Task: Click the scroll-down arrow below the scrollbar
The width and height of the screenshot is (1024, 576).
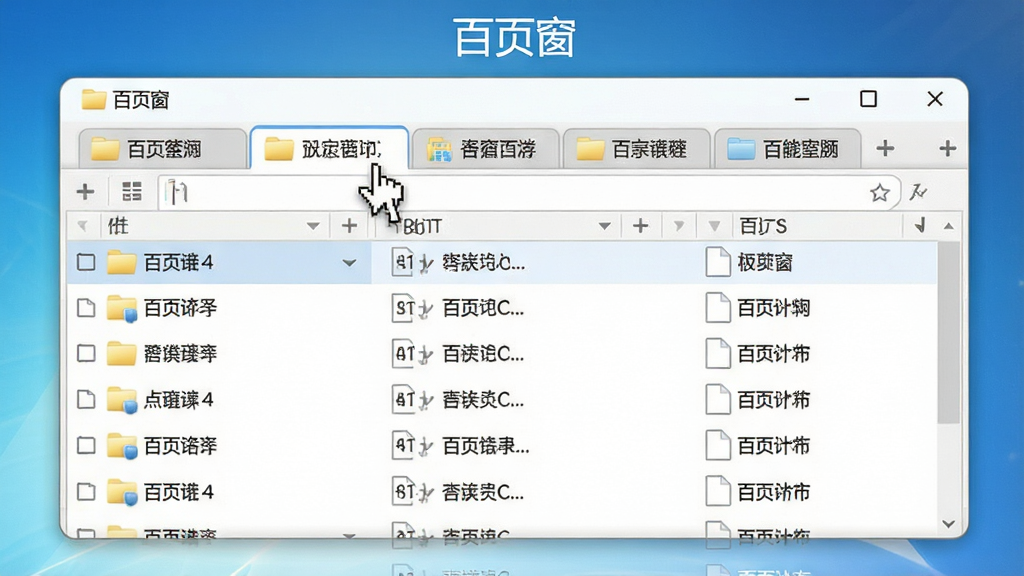Action: [949, 524]
